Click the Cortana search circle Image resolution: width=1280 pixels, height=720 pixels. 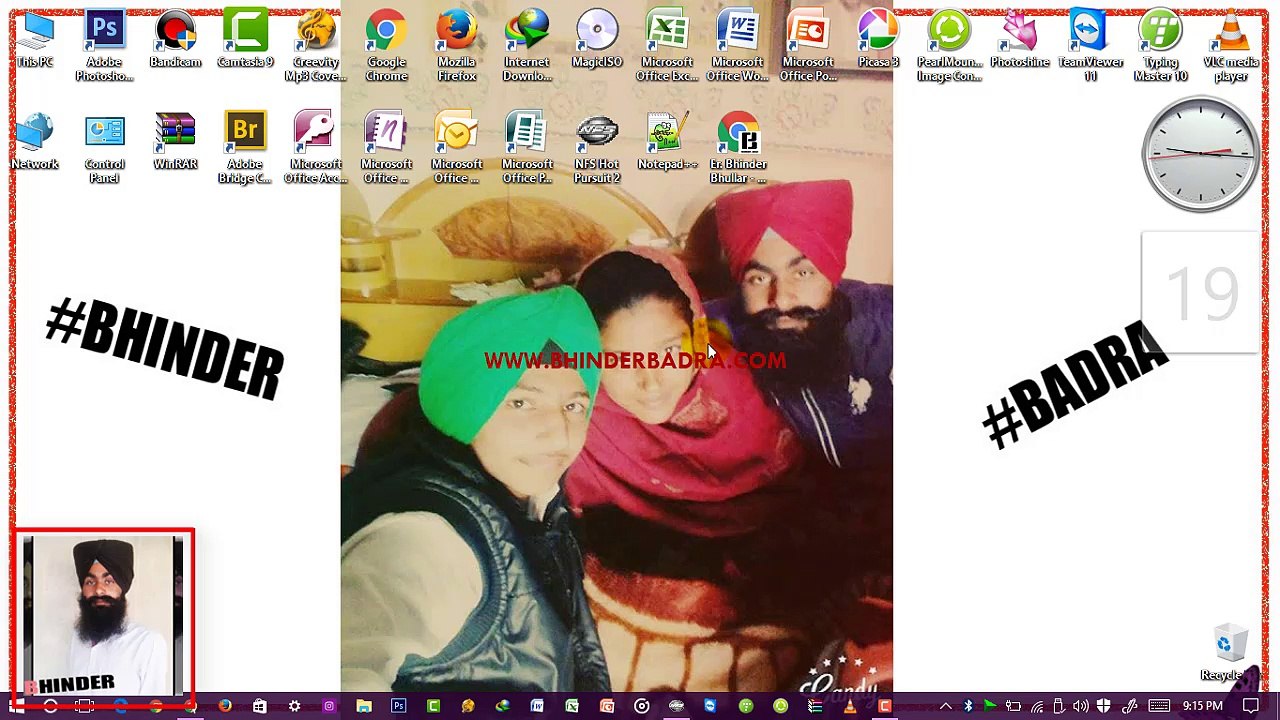click(x=50, y=706)
